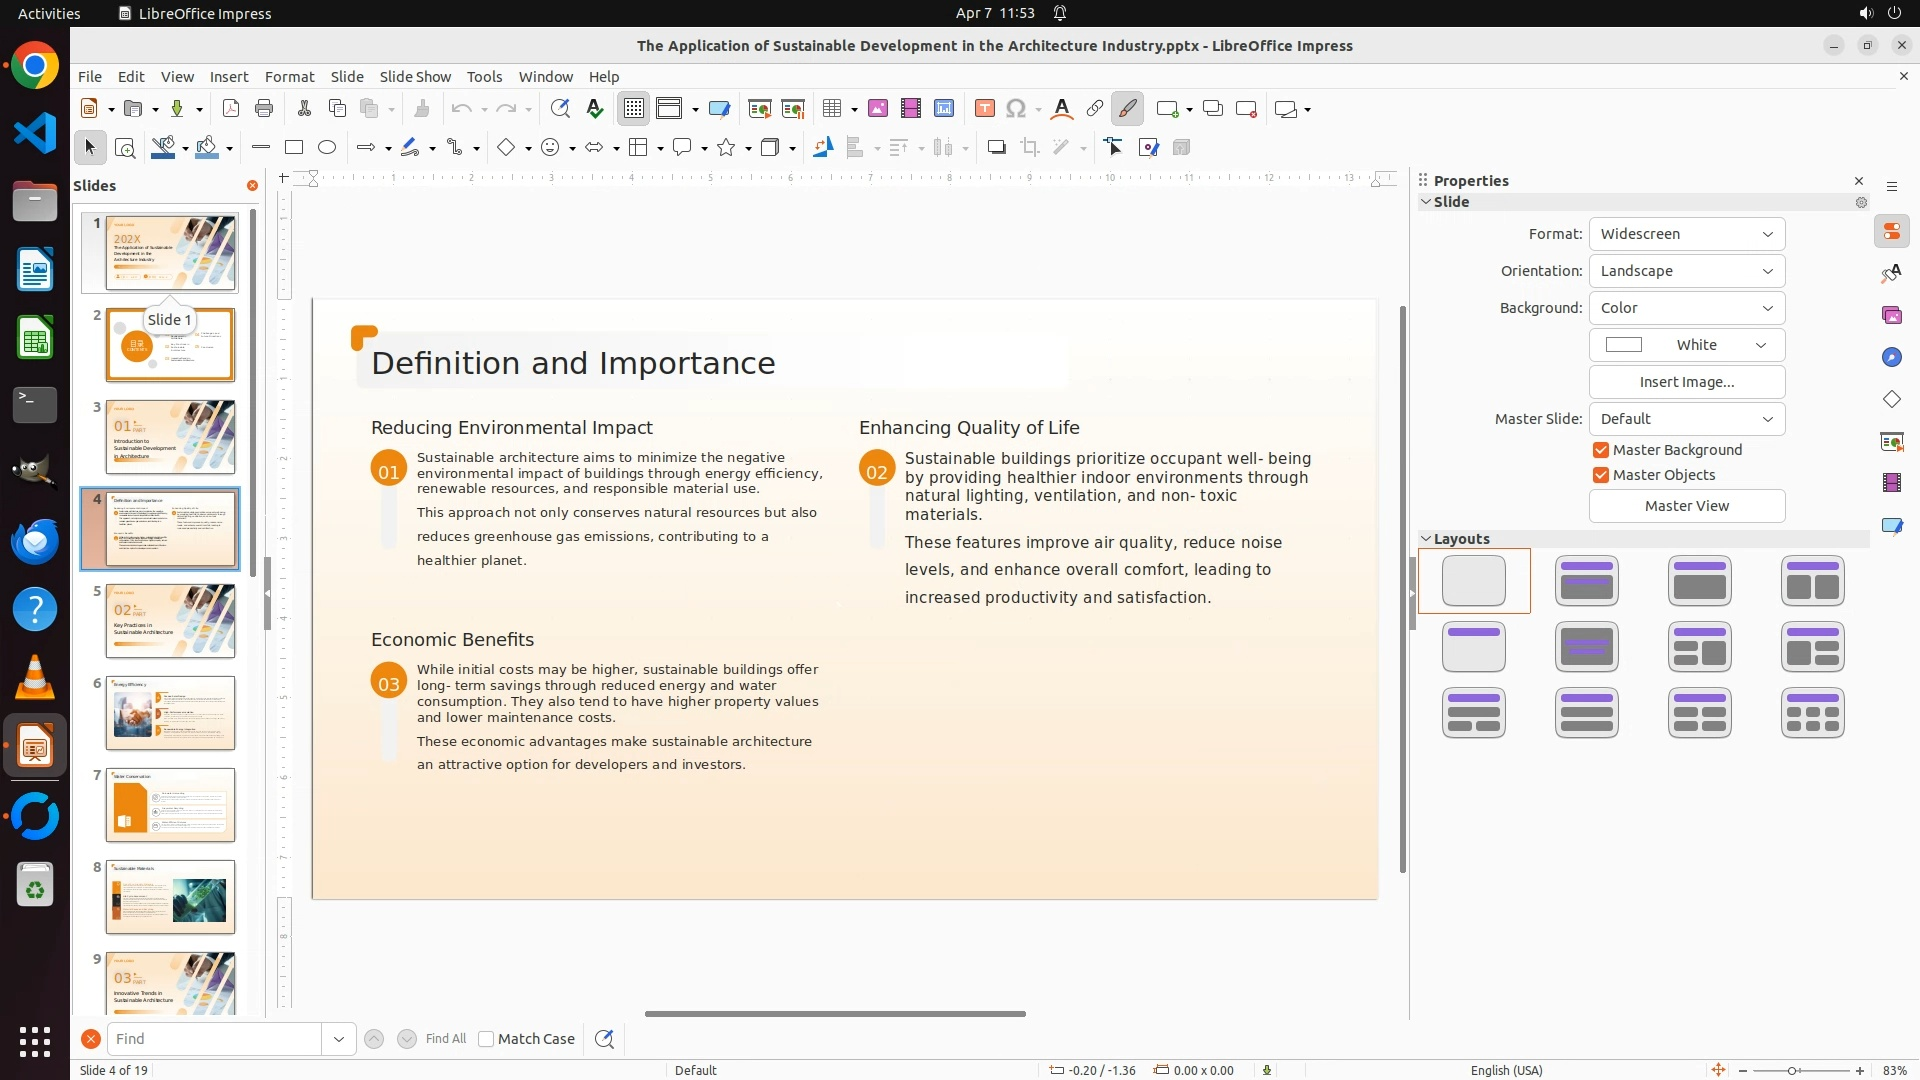Screen dimensions: 1920x1080
Task: Open the sidebar Gallery panel icon
Action: [x=1892, y=316]
